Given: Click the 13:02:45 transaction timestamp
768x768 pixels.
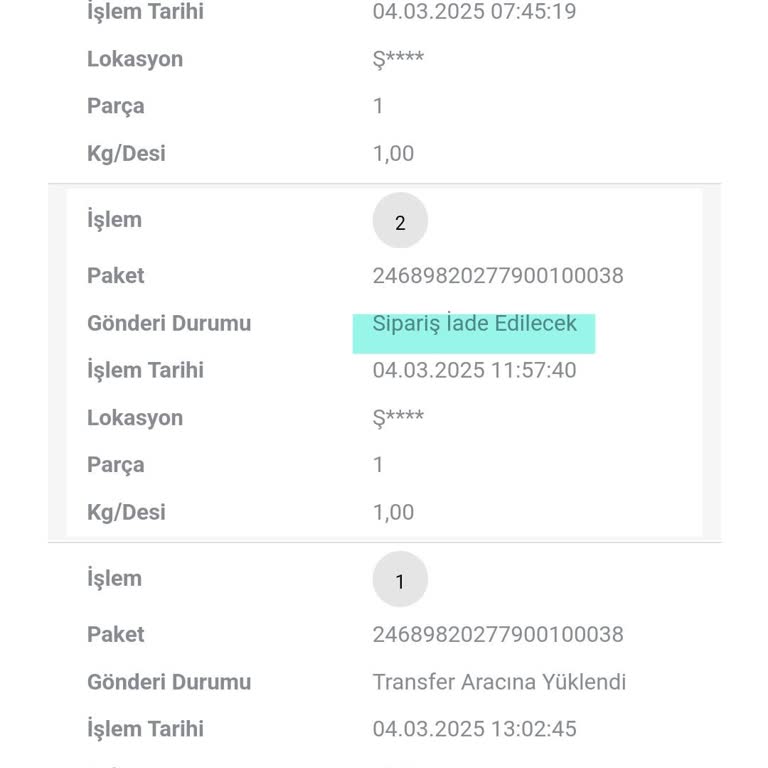Looking at the screenshot, I should click(474, 730).
